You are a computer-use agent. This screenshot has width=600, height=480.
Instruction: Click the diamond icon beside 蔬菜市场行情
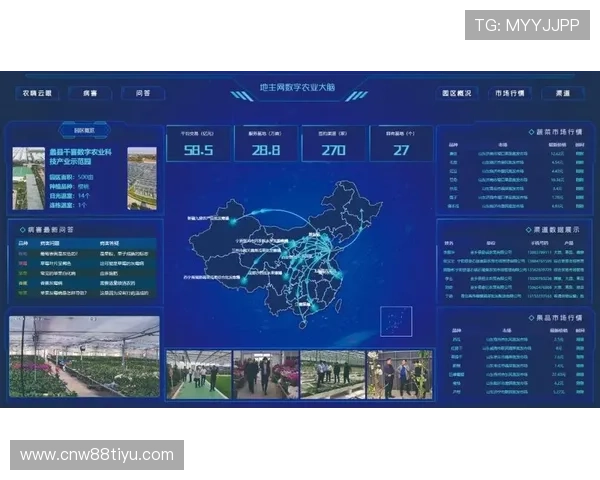point(531,131)
